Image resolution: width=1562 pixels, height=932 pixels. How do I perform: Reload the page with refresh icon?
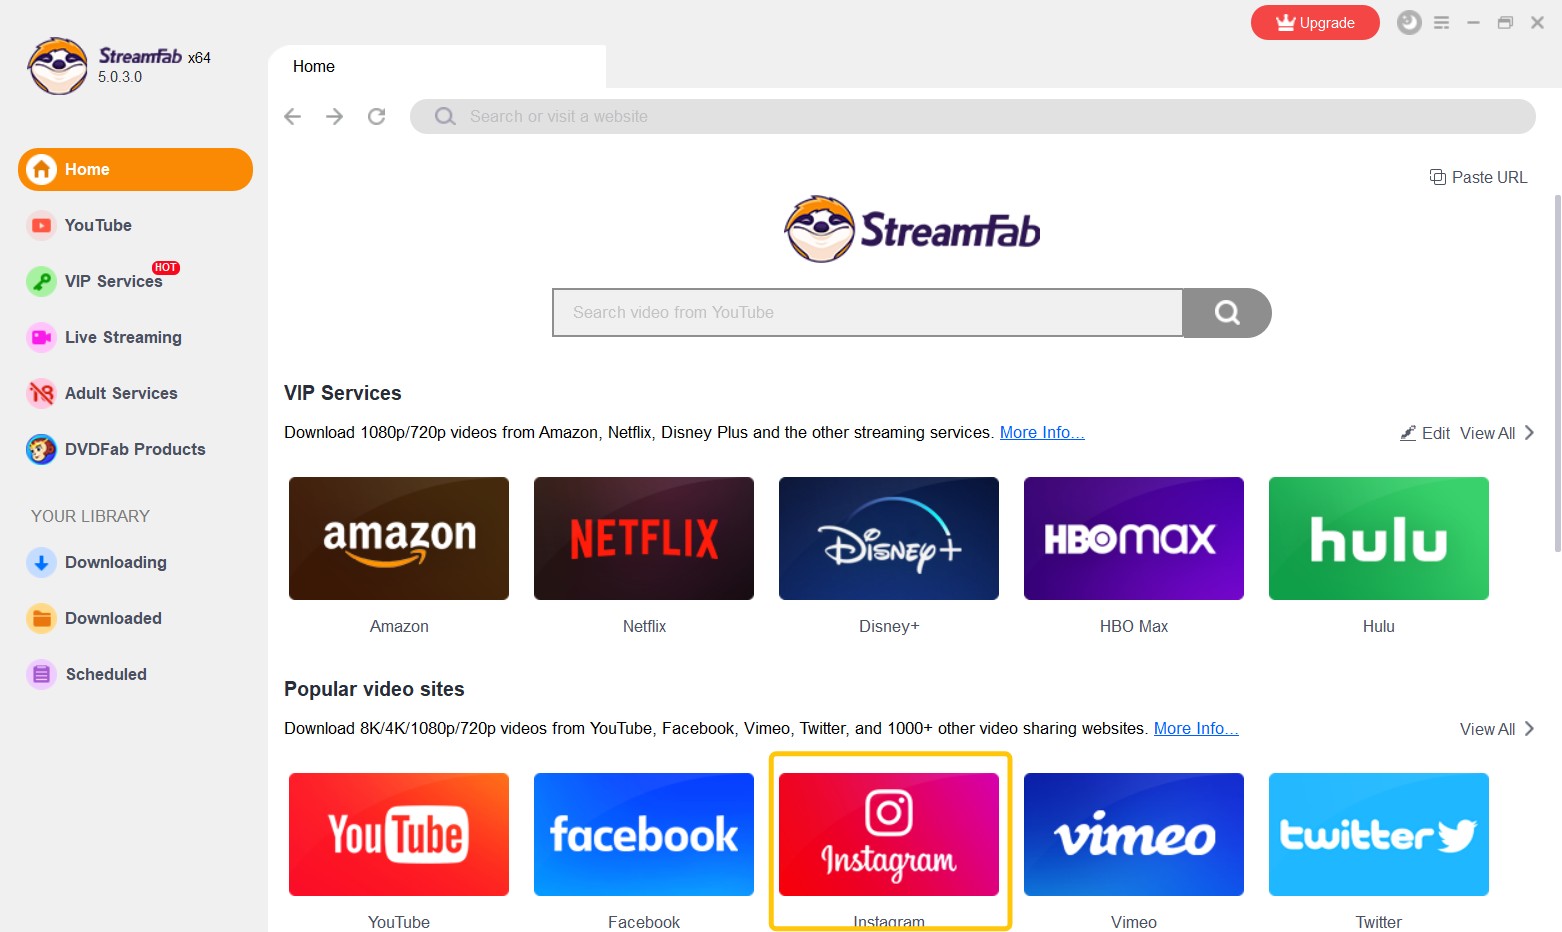point(376,116)
